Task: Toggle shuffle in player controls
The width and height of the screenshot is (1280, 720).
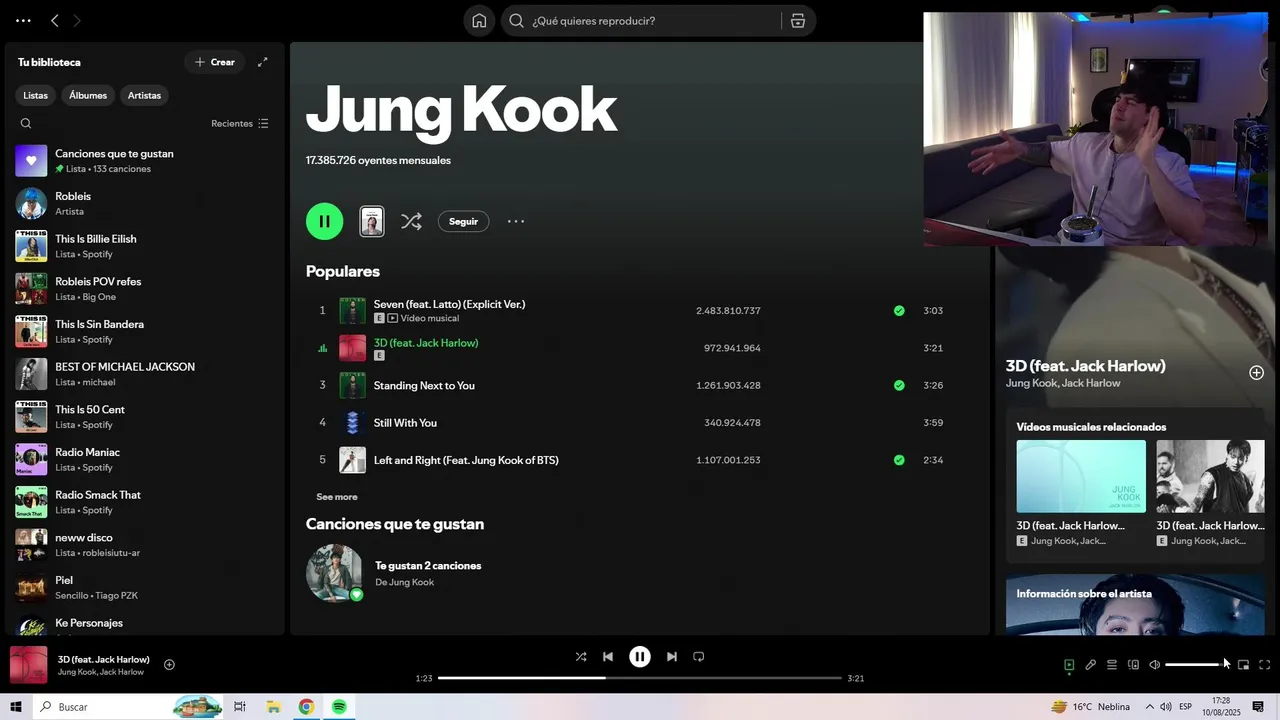Action: [x=581, y=657]
